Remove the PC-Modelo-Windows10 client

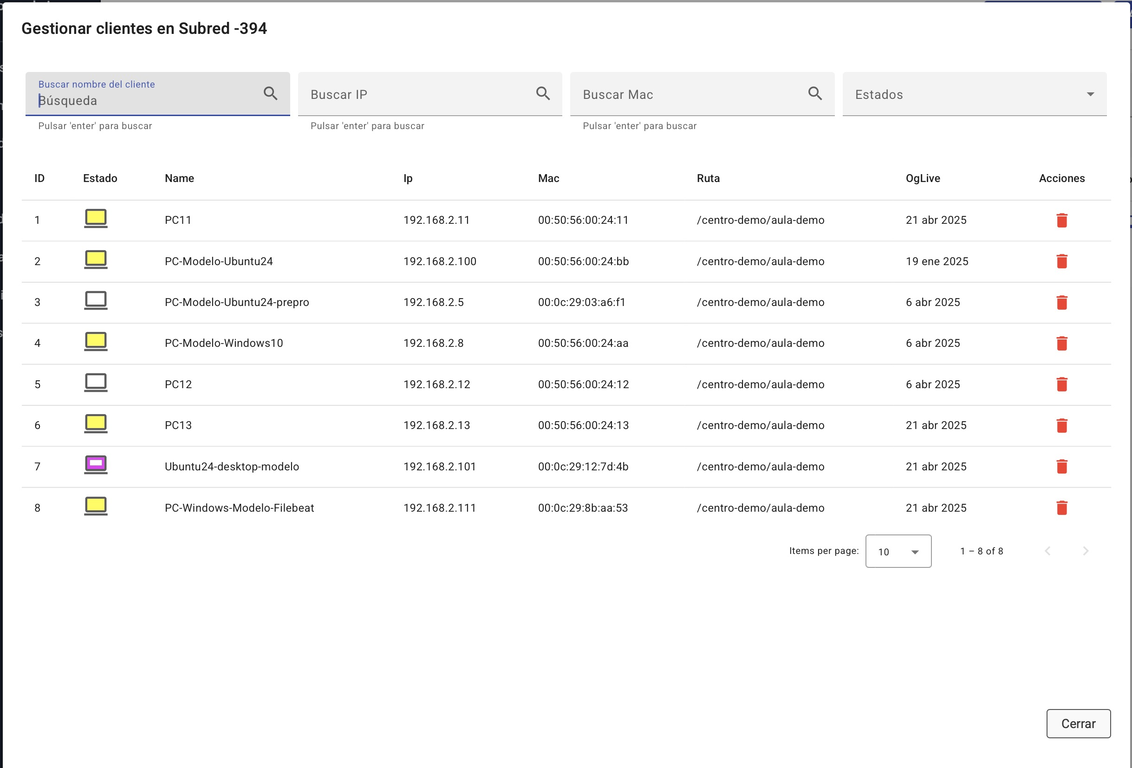[1061, 343]
